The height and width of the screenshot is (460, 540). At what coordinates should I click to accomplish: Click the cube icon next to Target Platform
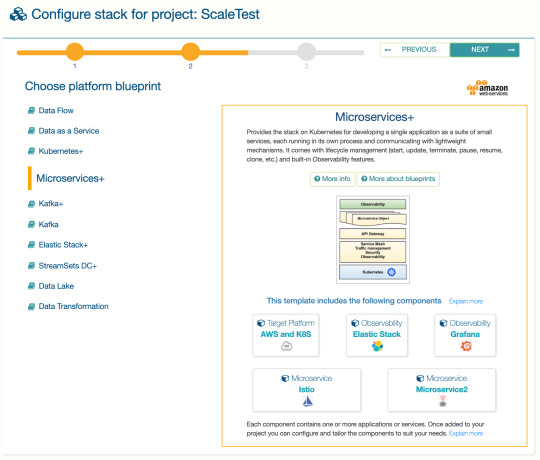(261, 323)
